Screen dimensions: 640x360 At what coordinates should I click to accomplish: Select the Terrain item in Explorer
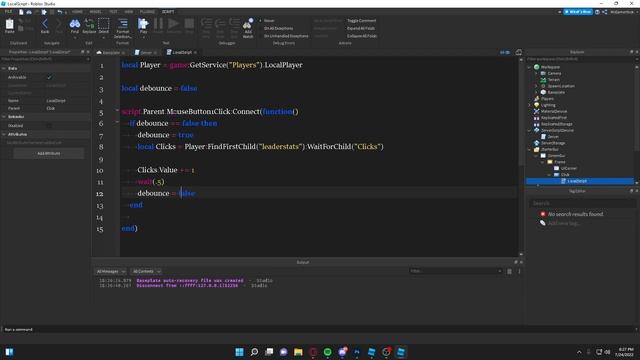pos(553,80)
